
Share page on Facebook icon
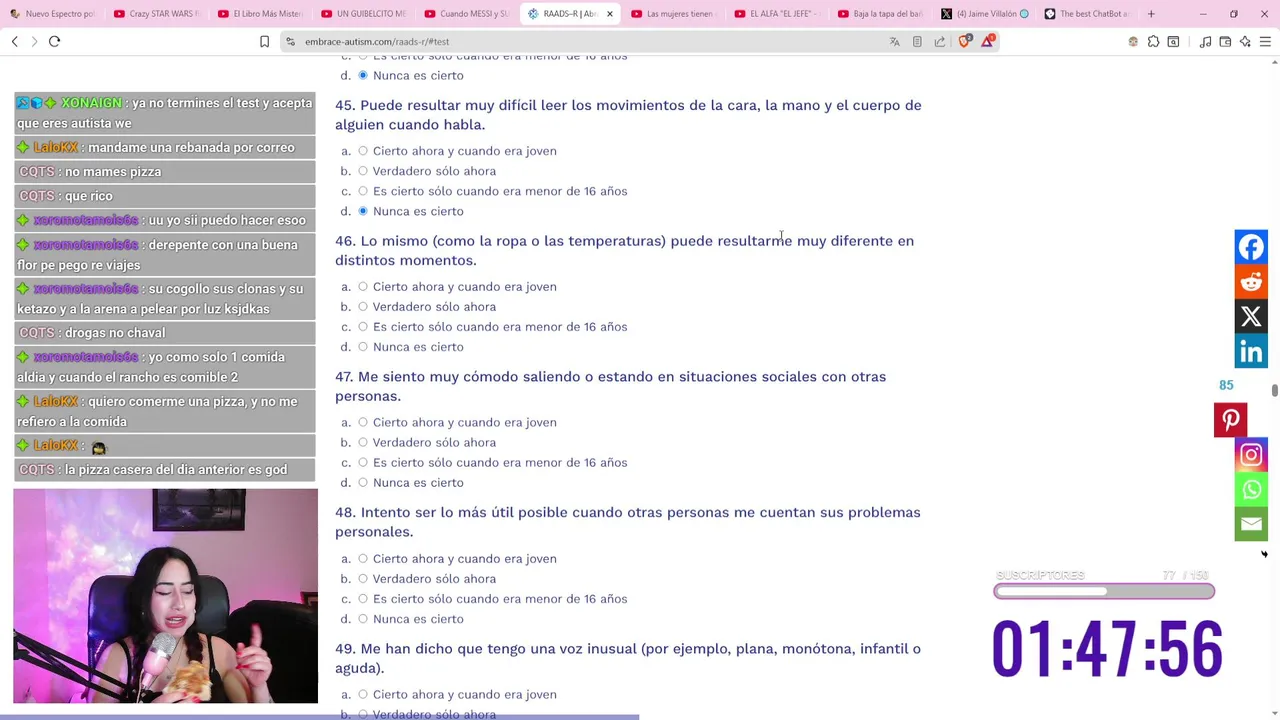(1251, 247)
